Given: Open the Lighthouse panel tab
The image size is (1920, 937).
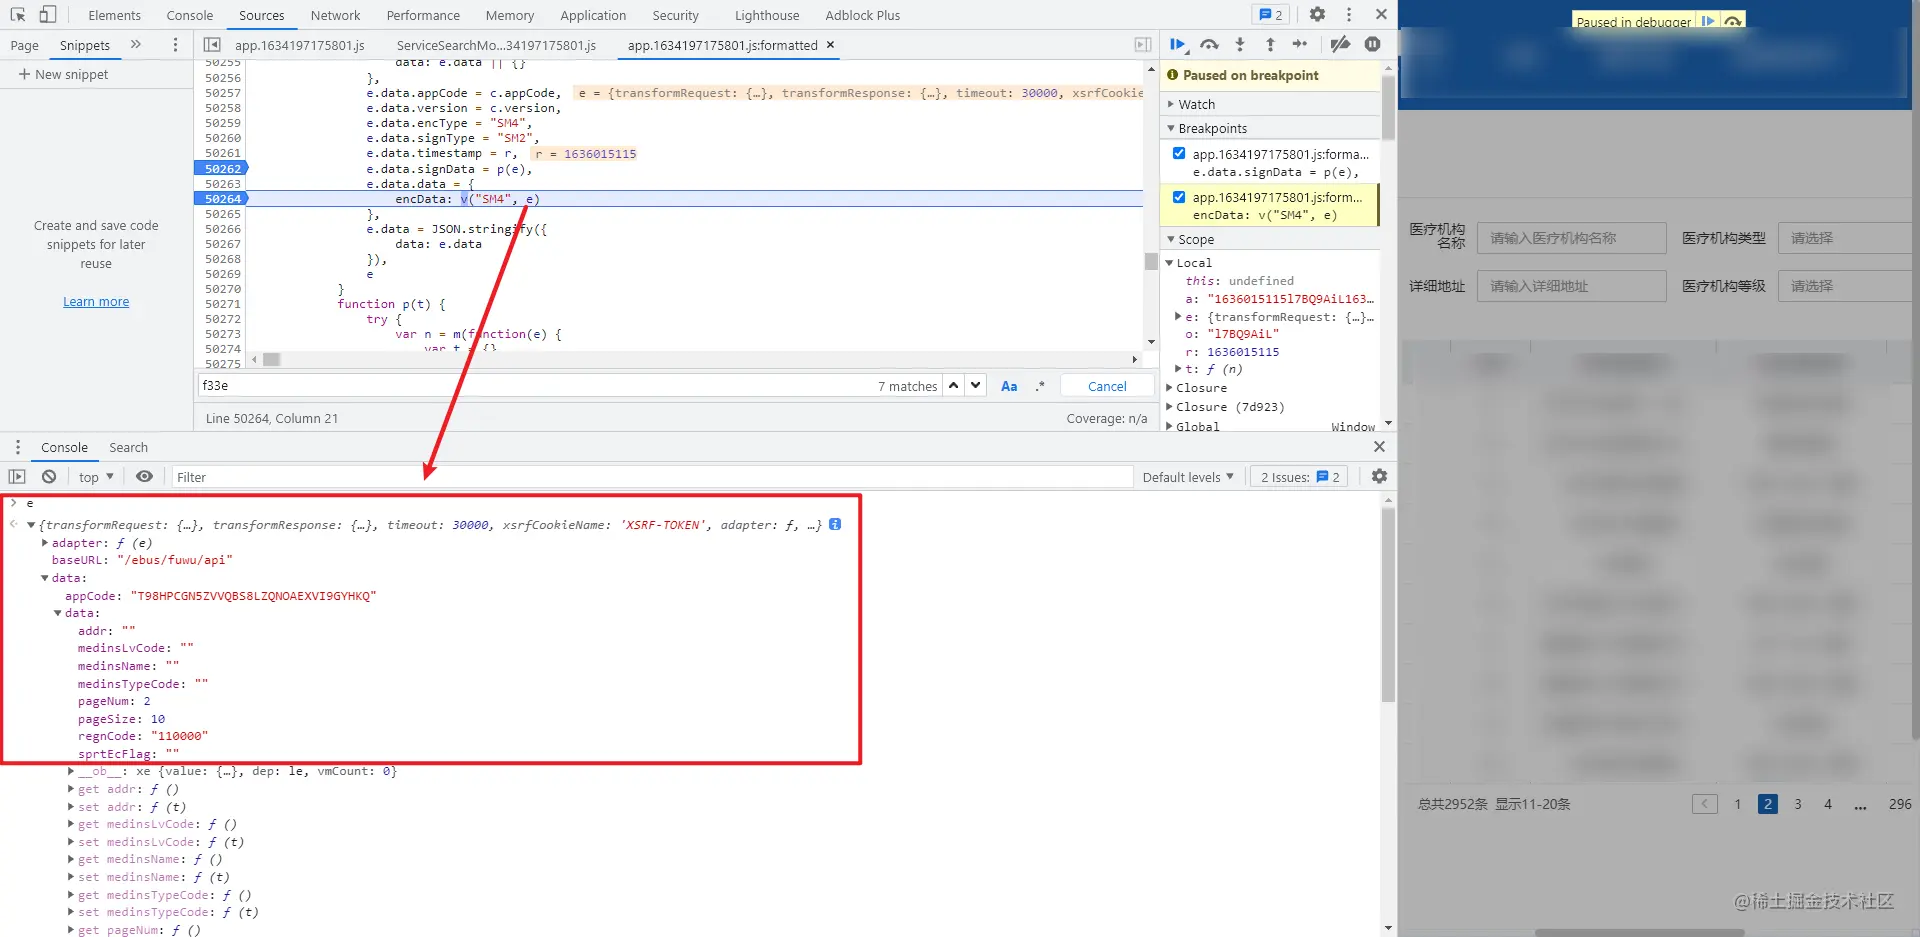Looking at the screenshot, I should pyautogui.click(x=767, y=15).
